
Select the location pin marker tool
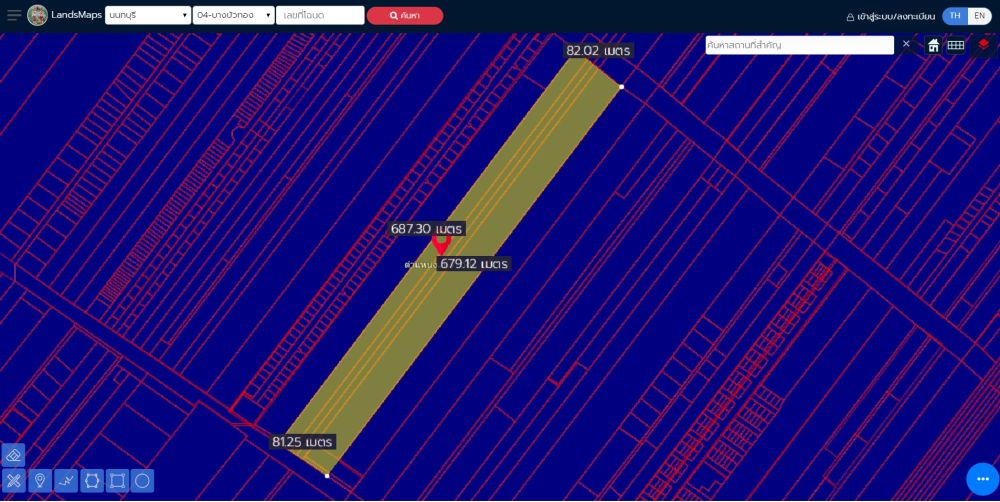(39, 481)
